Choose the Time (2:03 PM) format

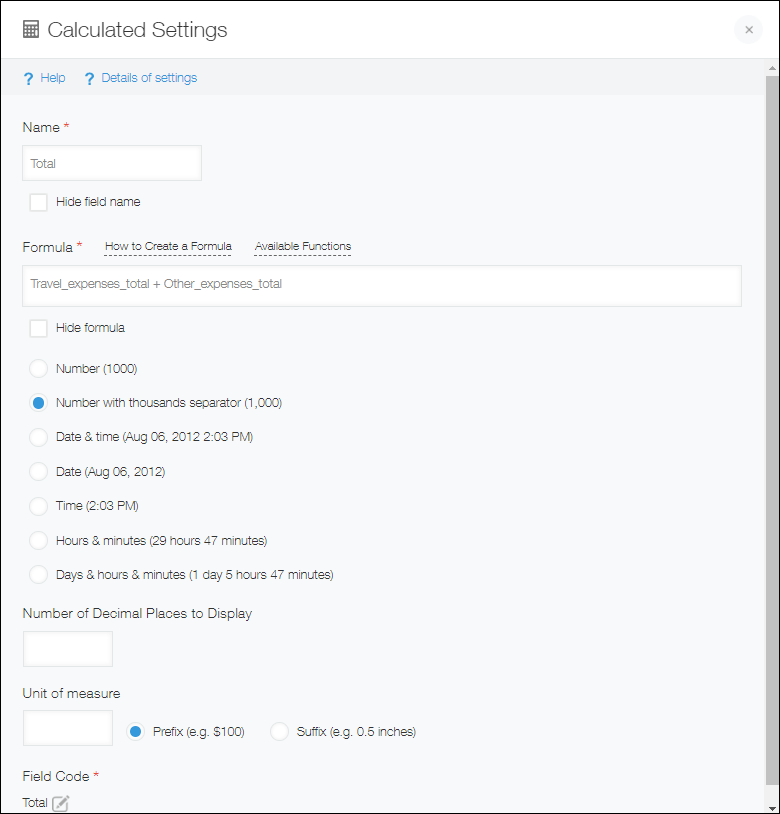point(38,505)
